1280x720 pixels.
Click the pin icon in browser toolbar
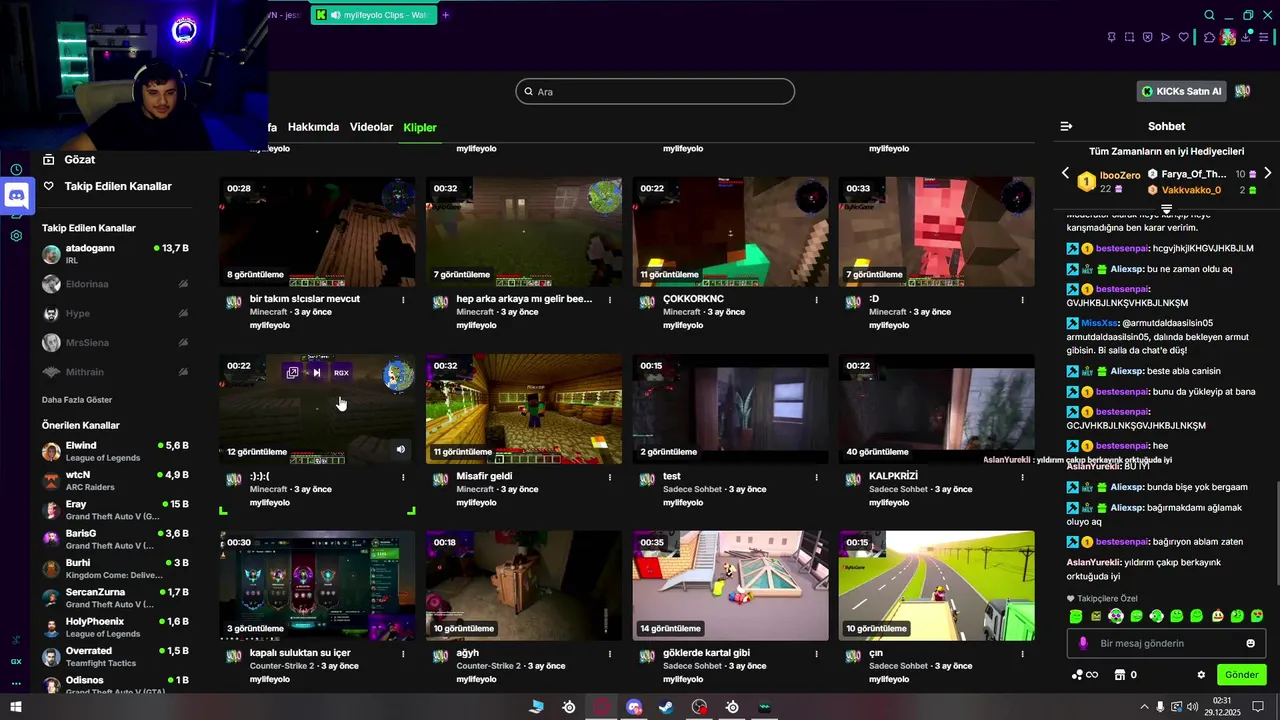1111,37
